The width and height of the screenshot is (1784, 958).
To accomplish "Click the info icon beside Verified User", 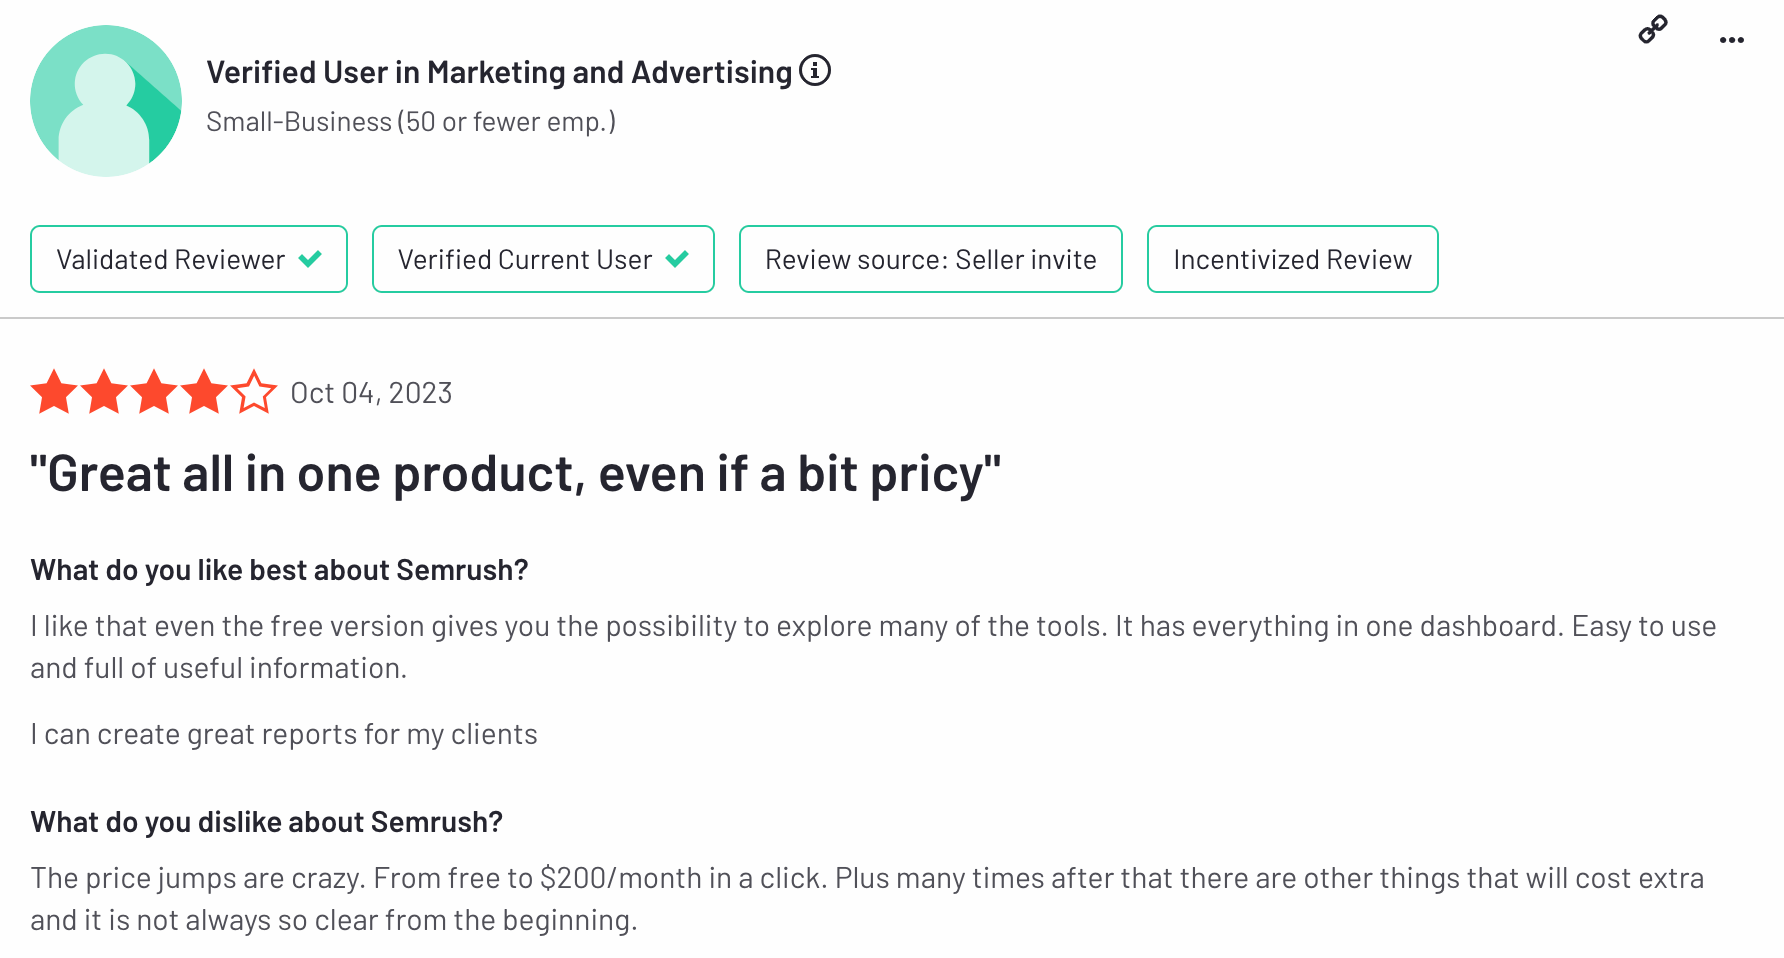I will (815, 71).
